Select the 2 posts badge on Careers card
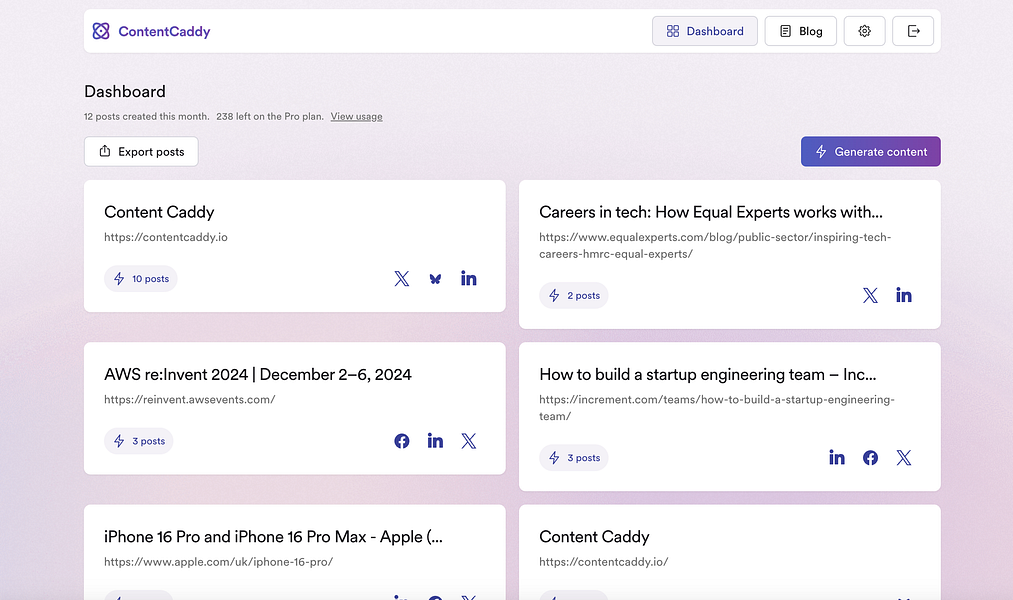Screen dimensions: 1013x600 574,295
